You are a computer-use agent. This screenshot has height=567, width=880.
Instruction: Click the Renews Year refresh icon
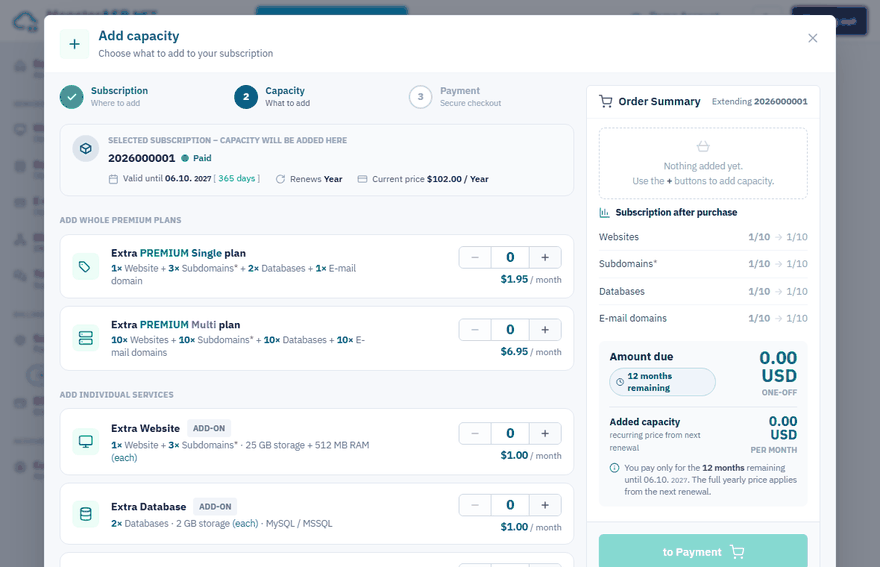pyautogui.click(x=280, y=179)
